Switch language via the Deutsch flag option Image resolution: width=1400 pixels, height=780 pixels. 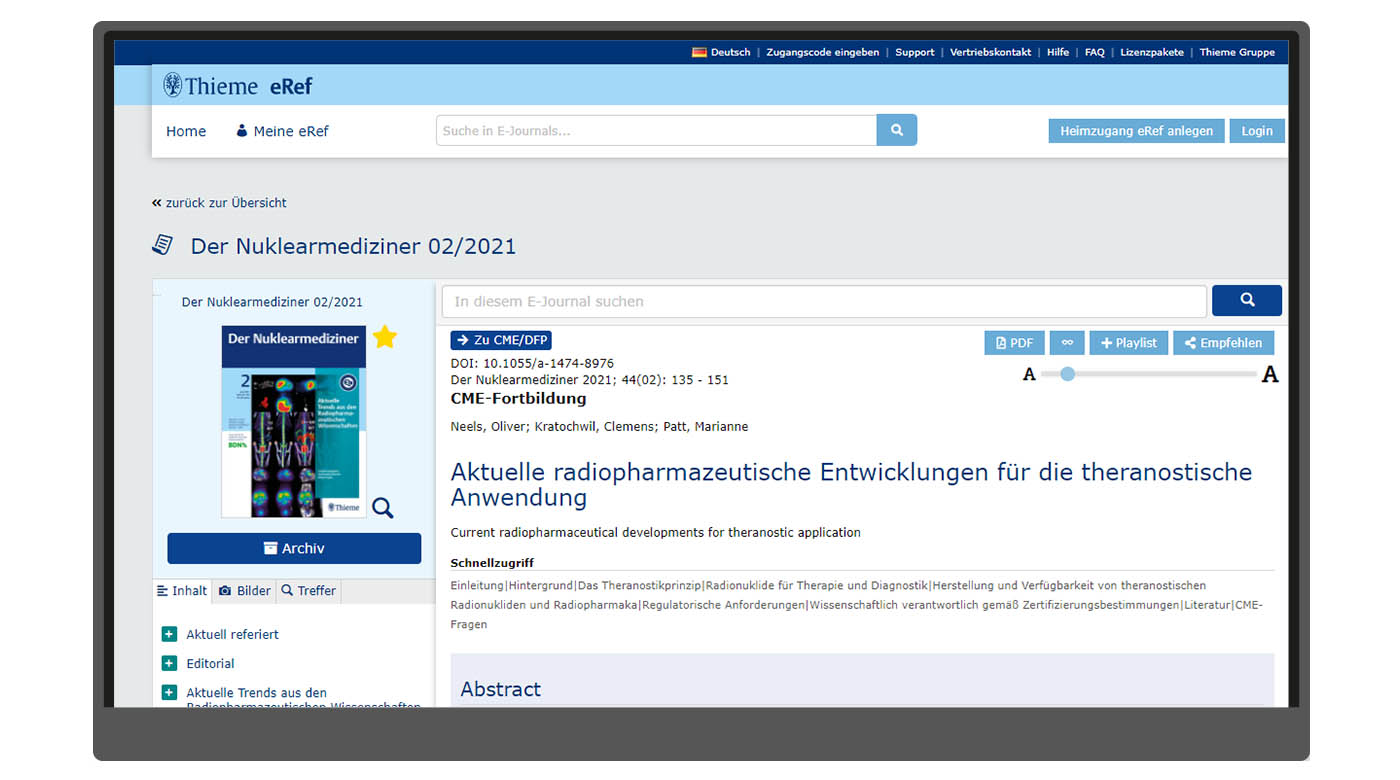[720, 52]
